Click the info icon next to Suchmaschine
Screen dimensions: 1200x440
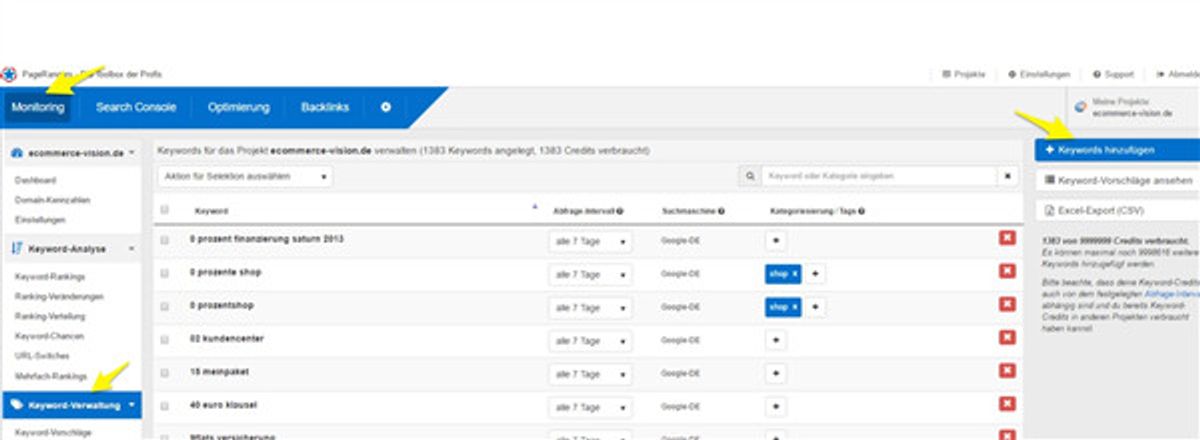click(721, 212)
